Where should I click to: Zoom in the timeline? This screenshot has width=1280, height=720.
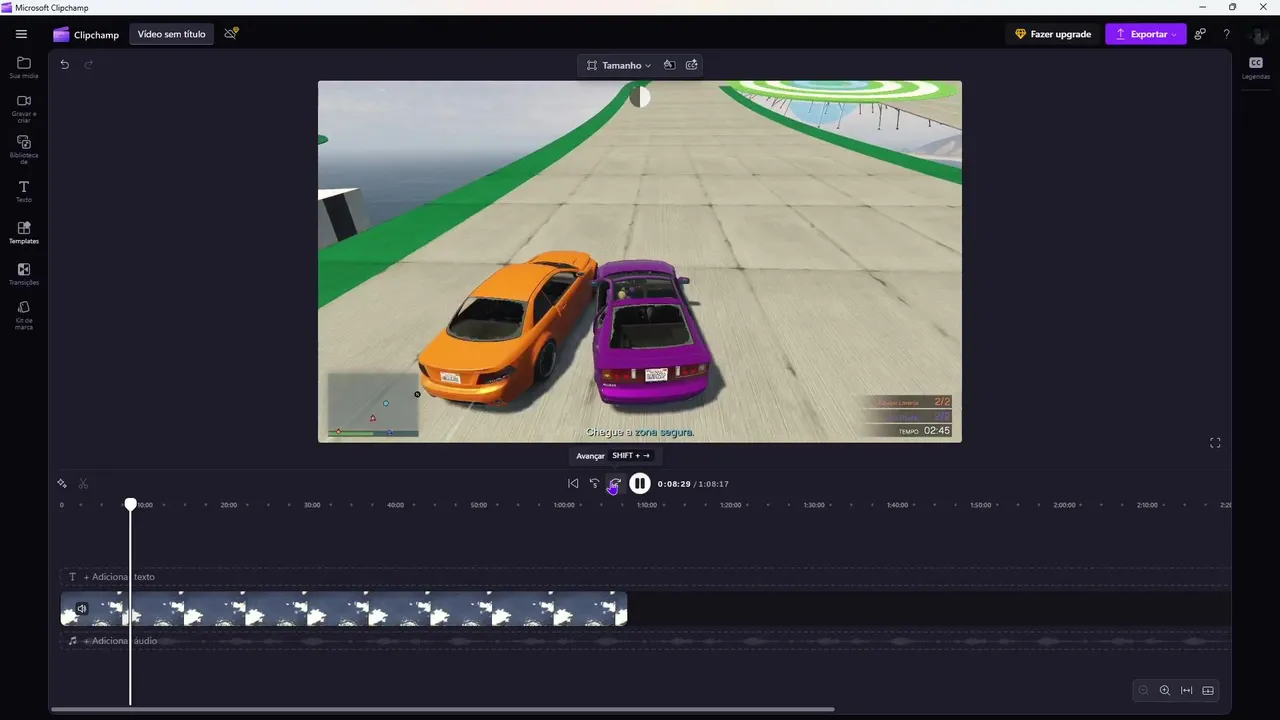1165,691
